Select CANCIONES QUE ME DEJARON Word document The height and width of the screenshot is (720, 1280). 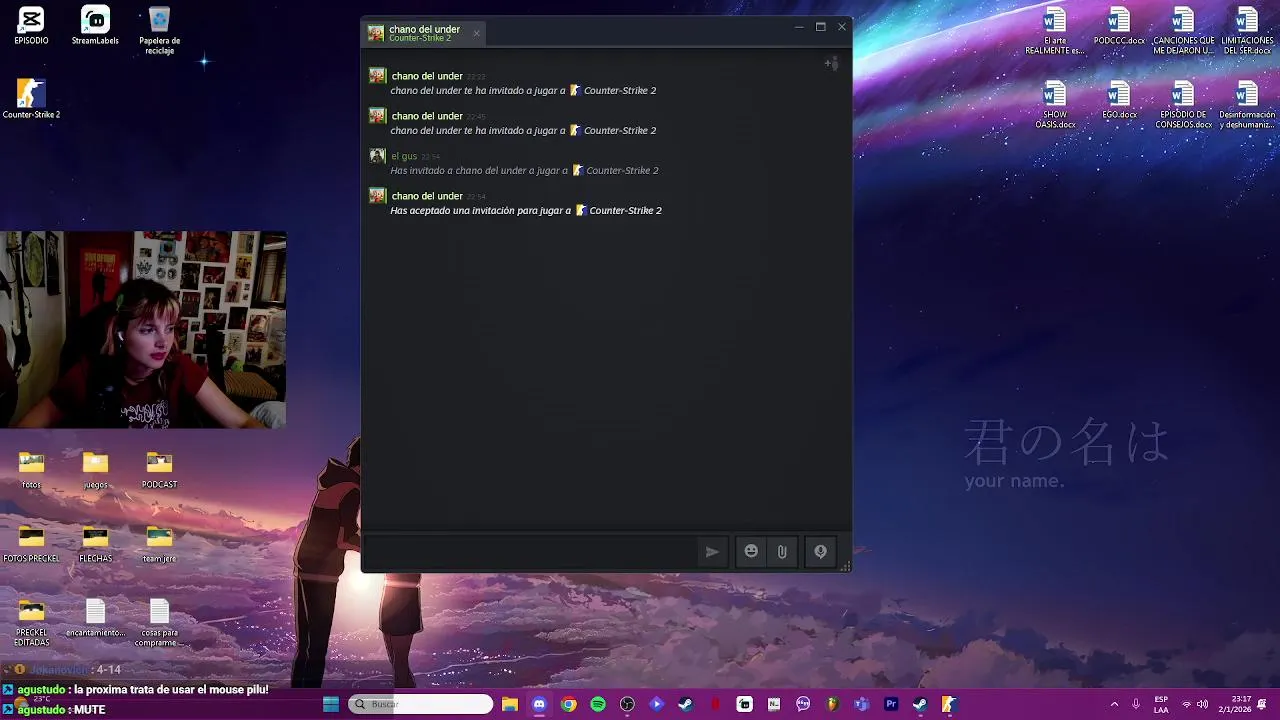coord(1182,30)
